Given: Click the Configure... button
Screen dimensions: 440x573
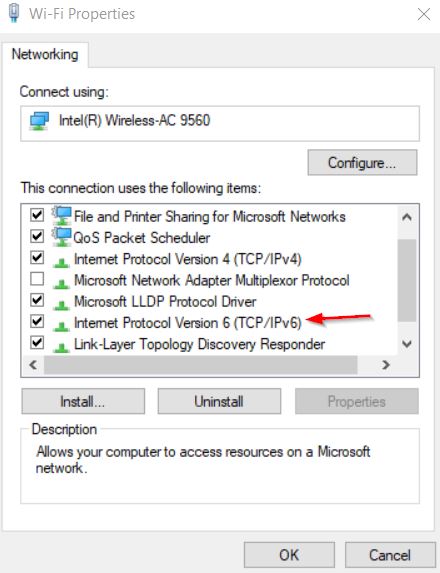Looking at the screenshot, I should click(x=362, y=163).
